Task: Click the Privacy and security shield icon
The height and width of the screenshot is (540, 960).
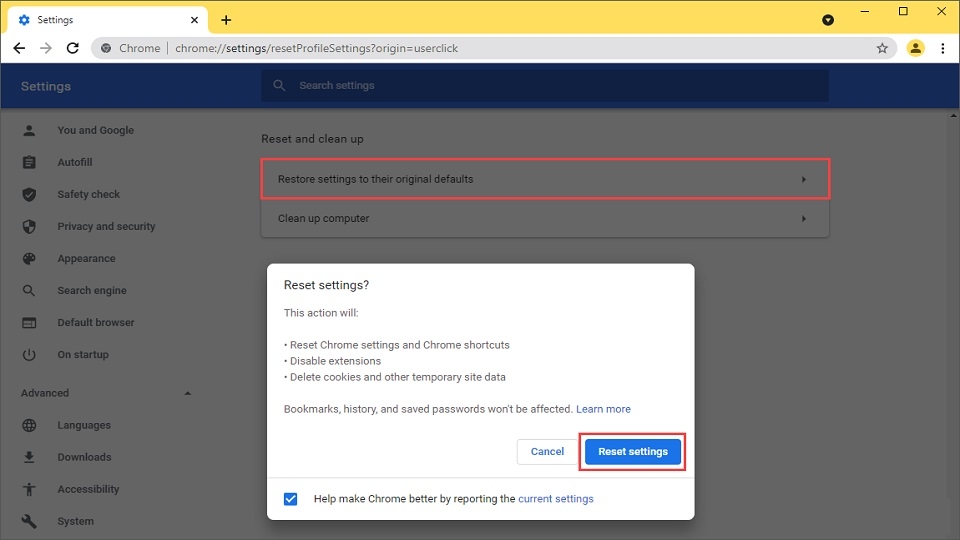Action: (x=29, y=227)
